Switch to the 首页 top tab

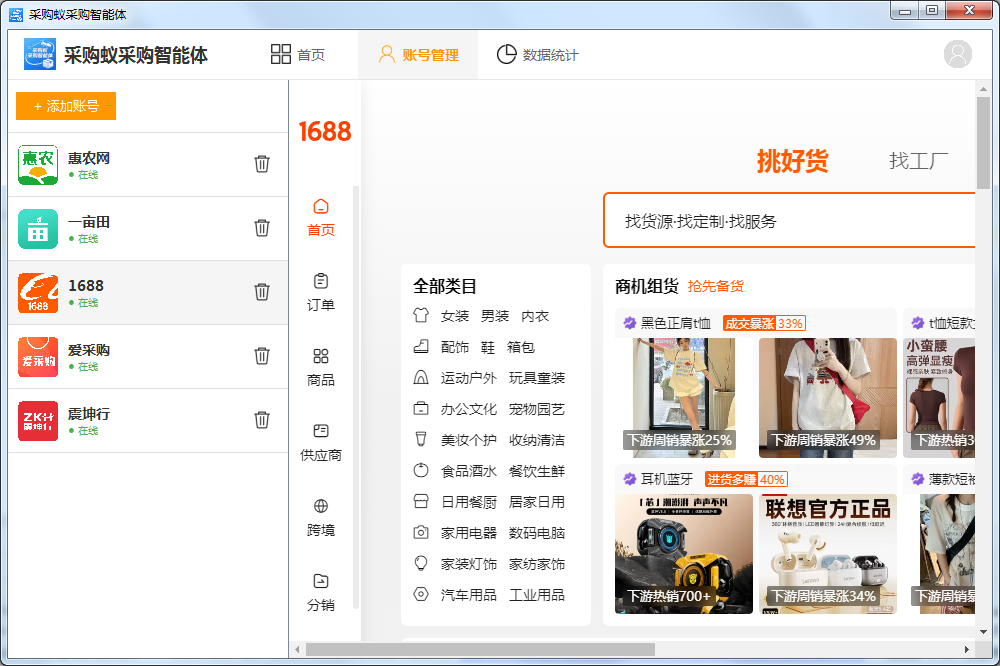[x=298, y=55]
